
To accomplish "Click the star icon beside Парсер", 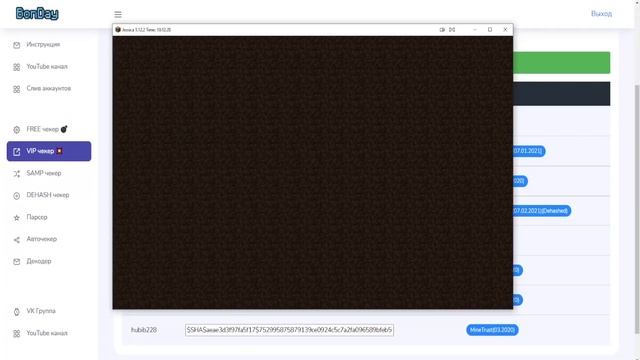I will click(16, 218).
